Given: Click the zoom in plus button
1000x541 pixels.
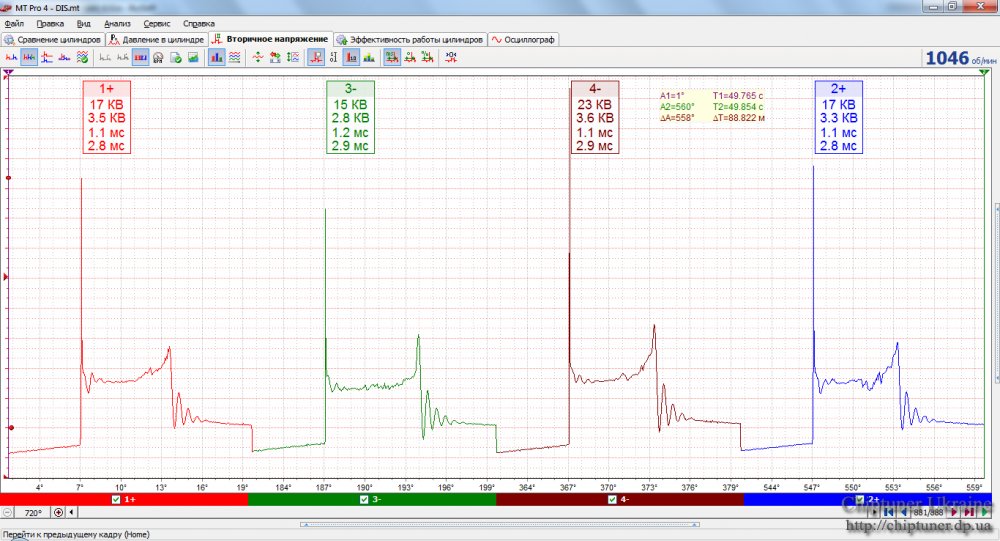Looking at the screenshot, I should 59,512.
